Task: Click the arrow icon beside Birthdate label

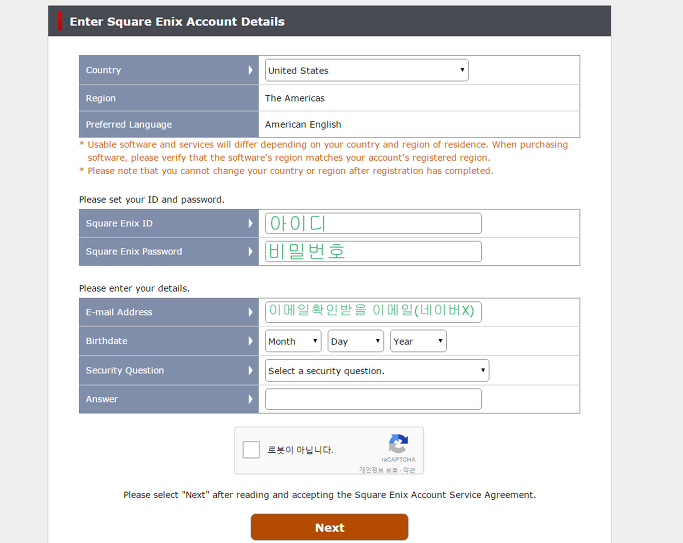Action: 250,341
